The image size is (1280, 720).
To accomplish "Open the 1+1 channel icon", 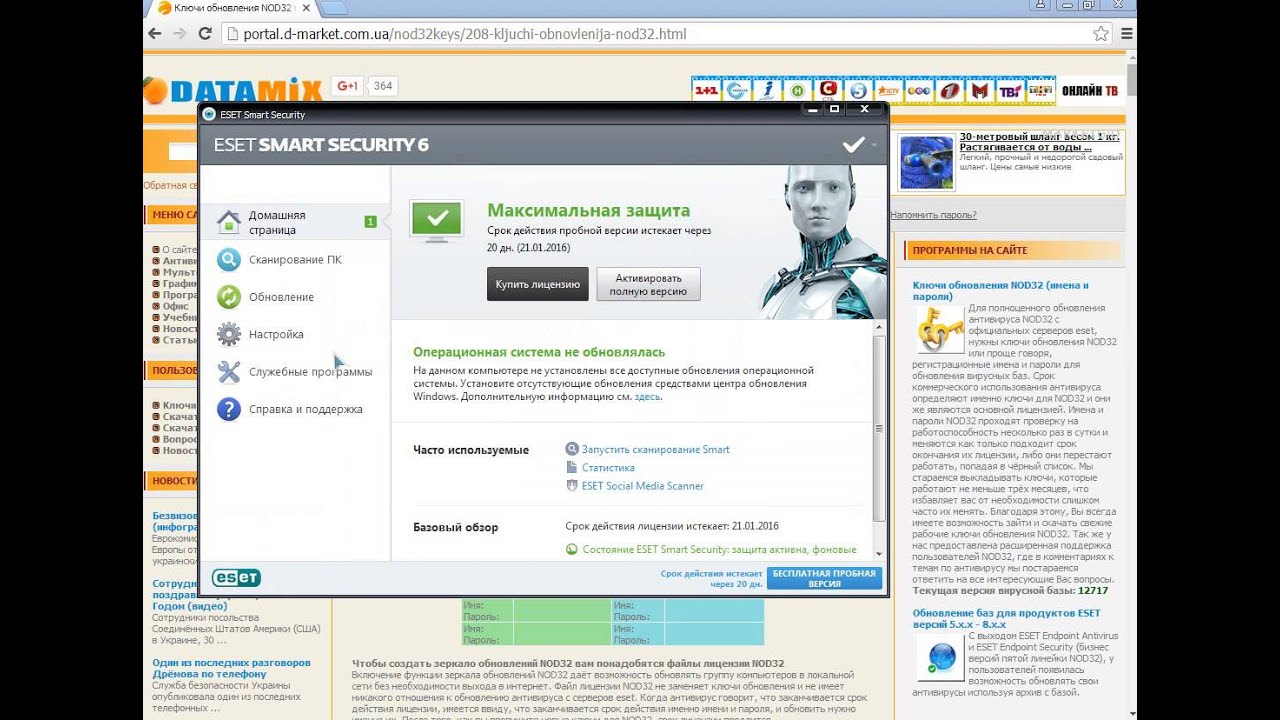I will tap(707, 91).
